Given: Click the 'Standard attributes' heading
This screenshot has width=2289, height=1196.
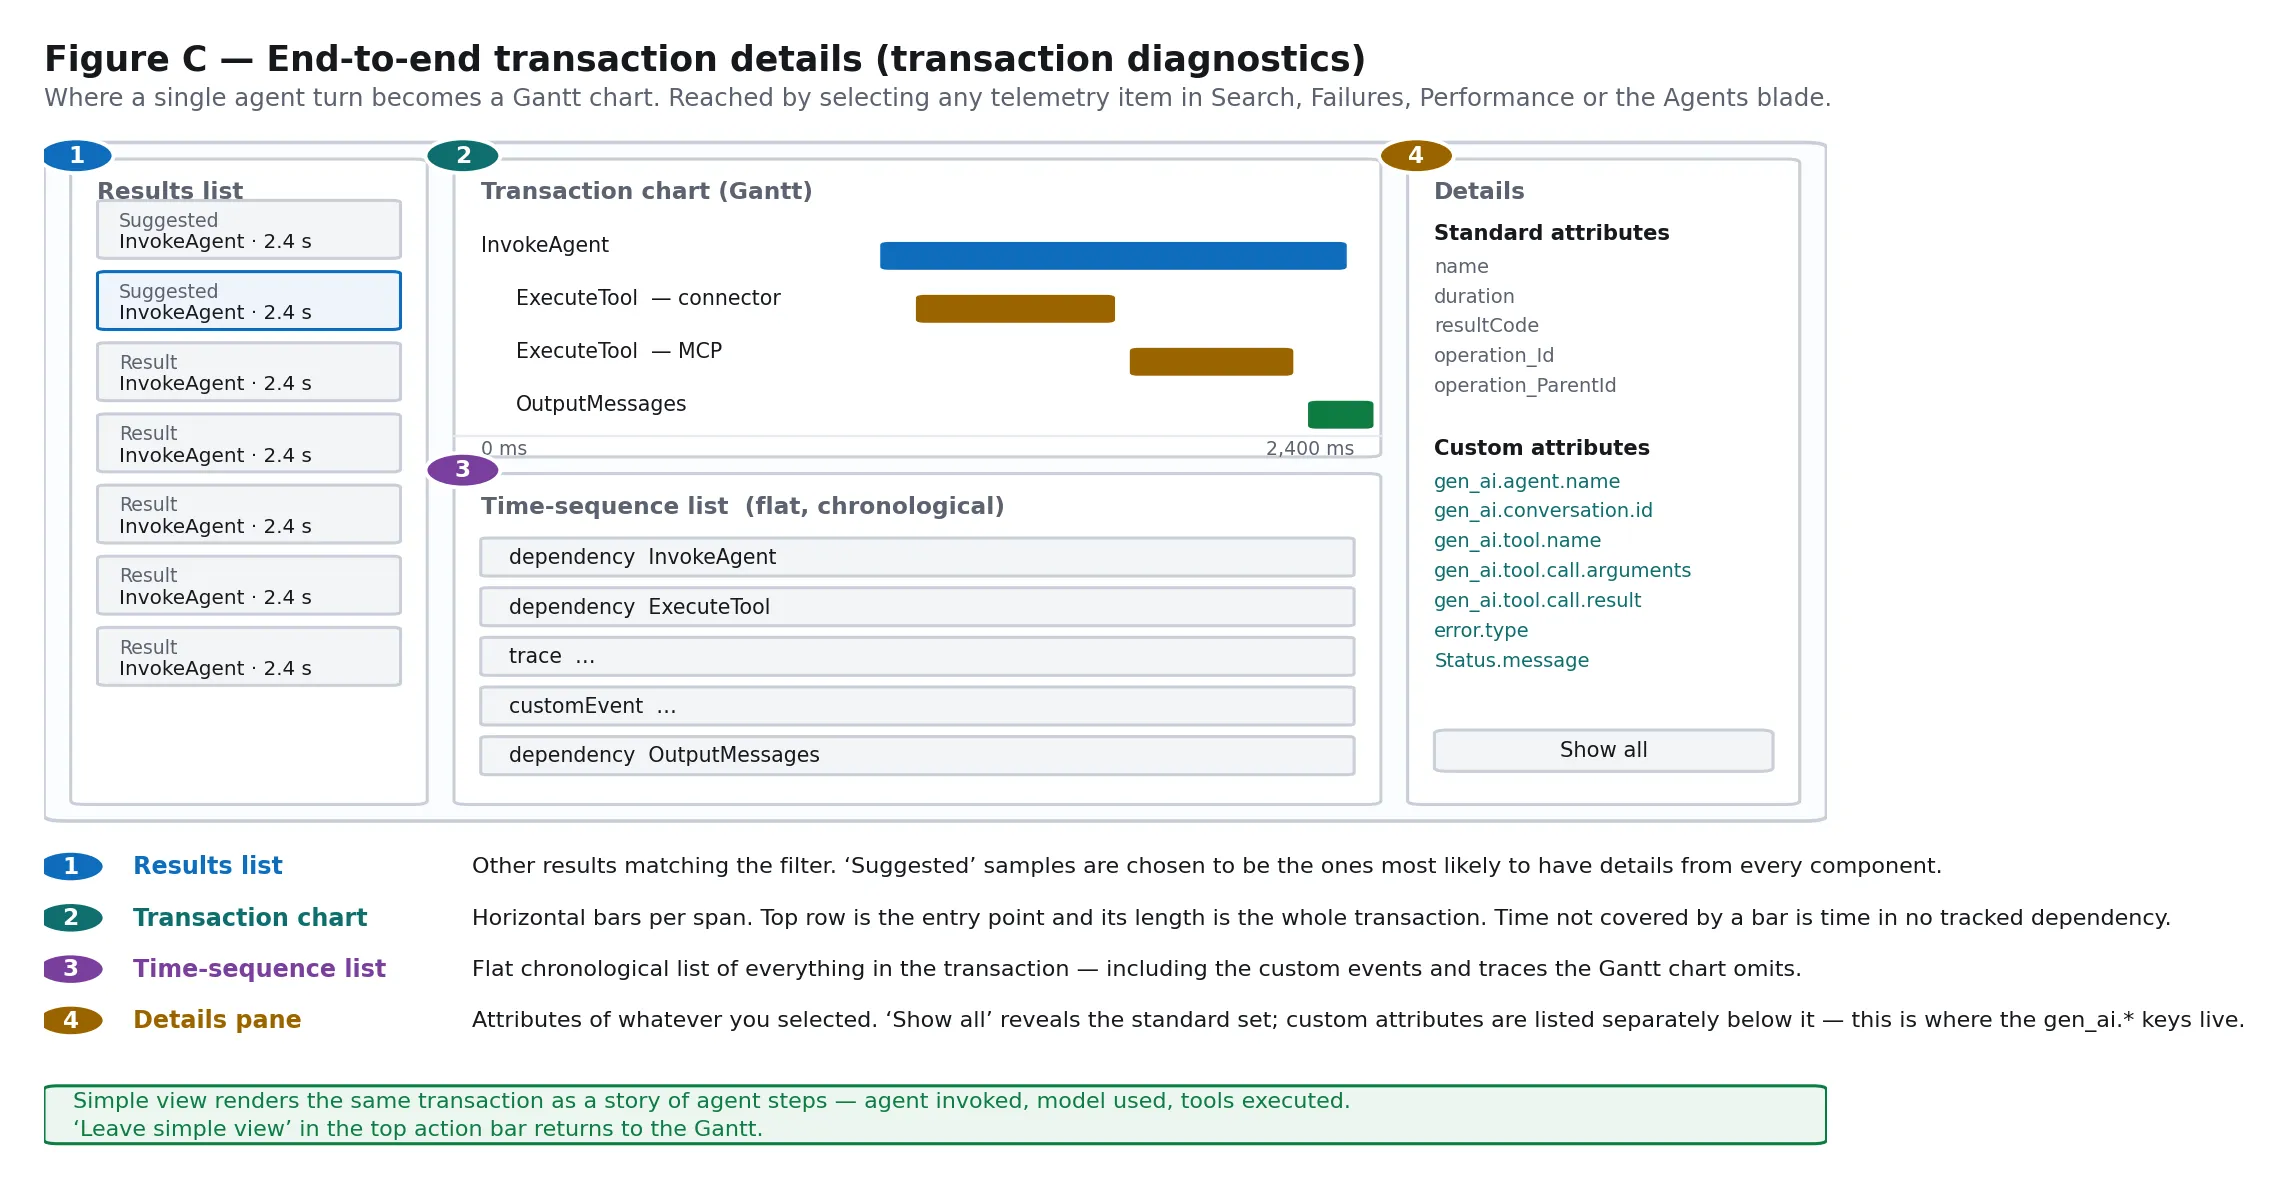Looking at the screenshot, I should coord(1551,233).
